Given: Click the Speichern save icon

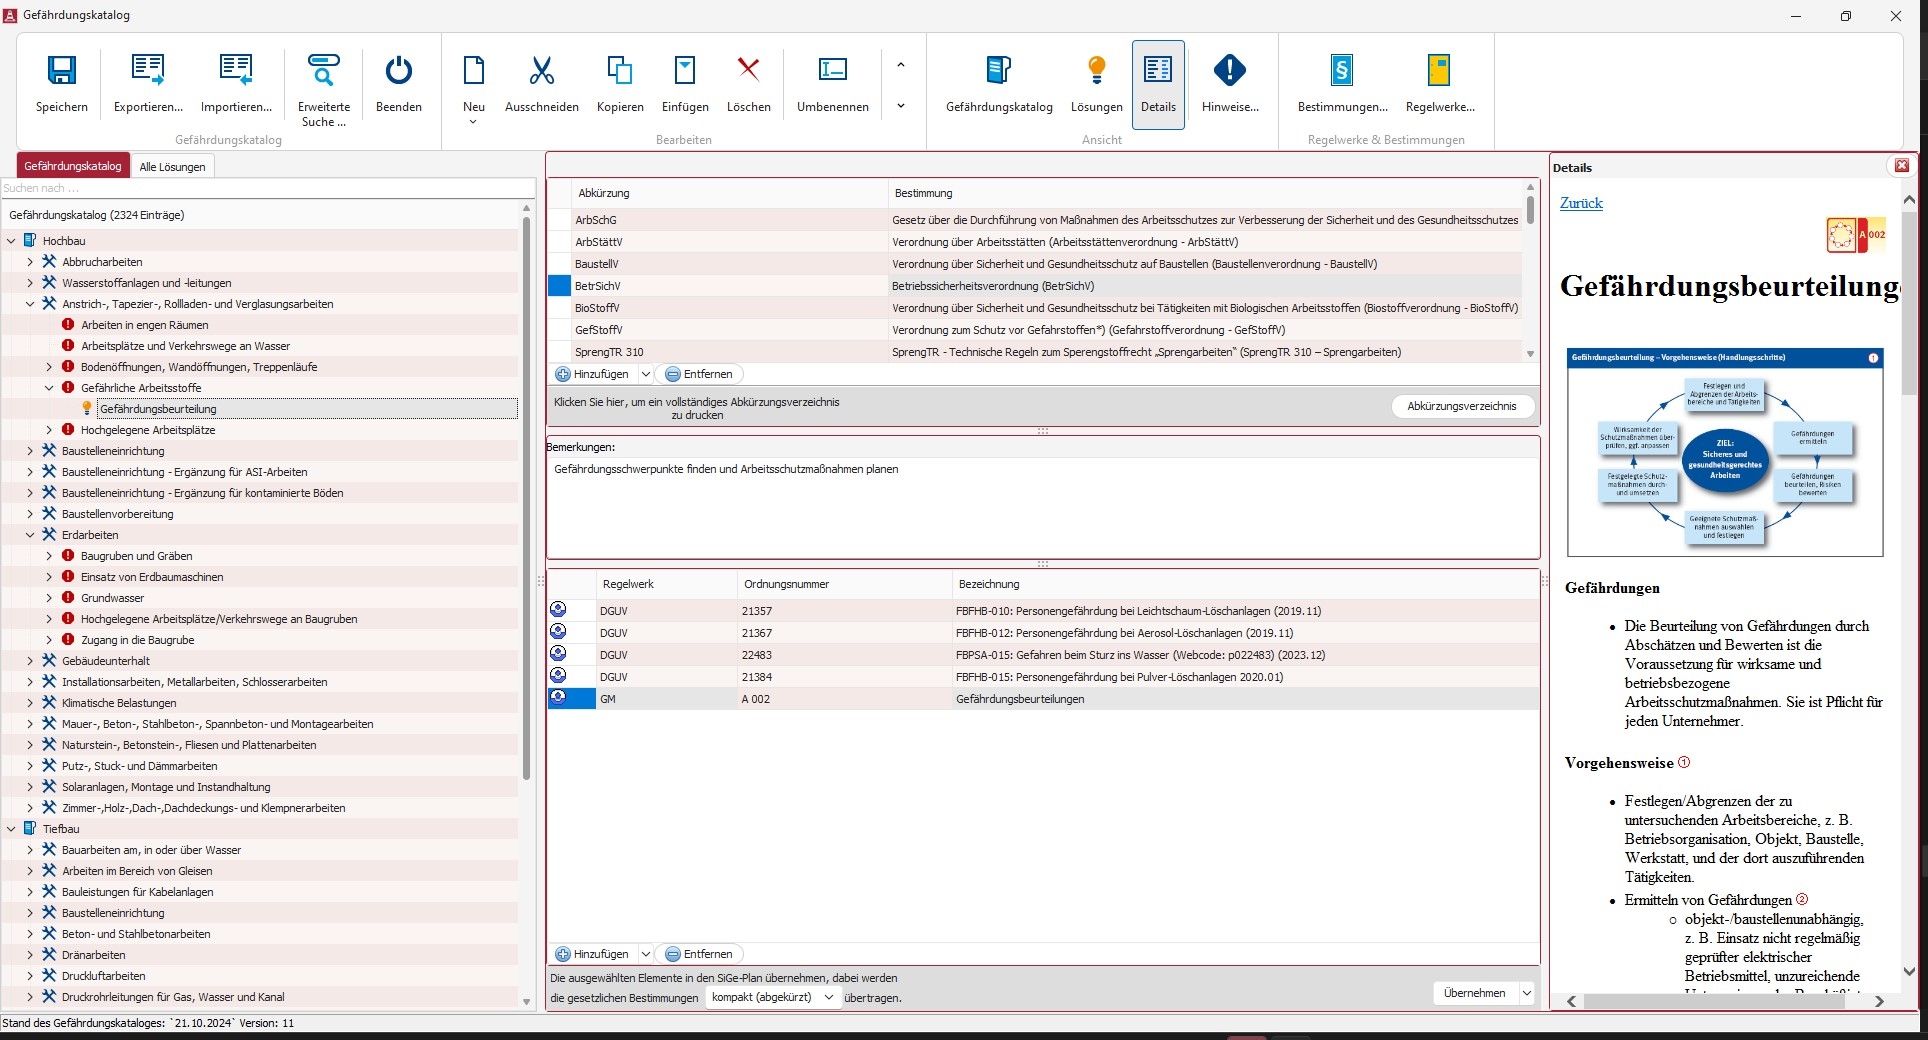Looking at the screenshot, I should point(62,70).
